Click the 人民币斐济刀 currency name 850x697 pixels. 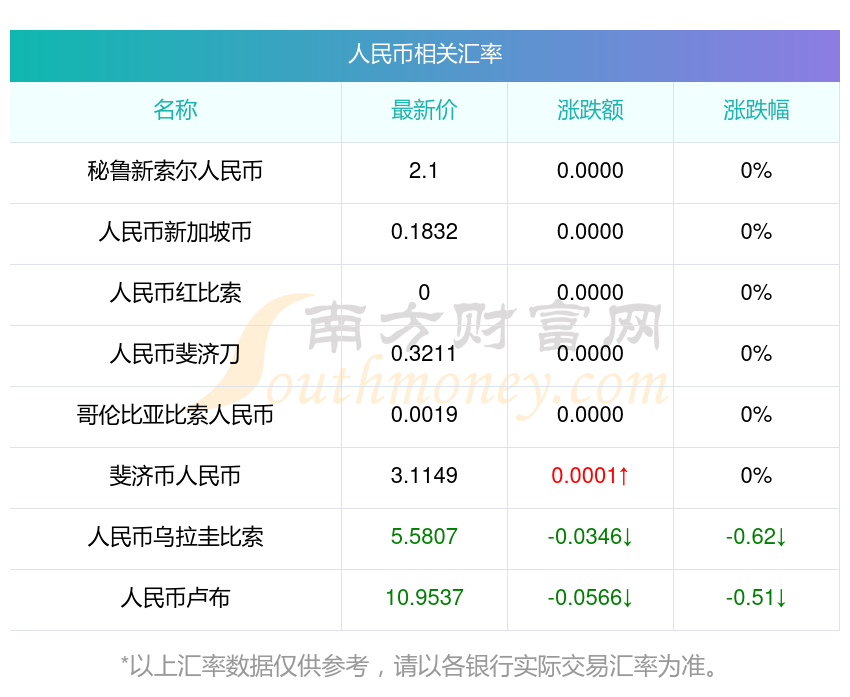click(x=175, y=354)
